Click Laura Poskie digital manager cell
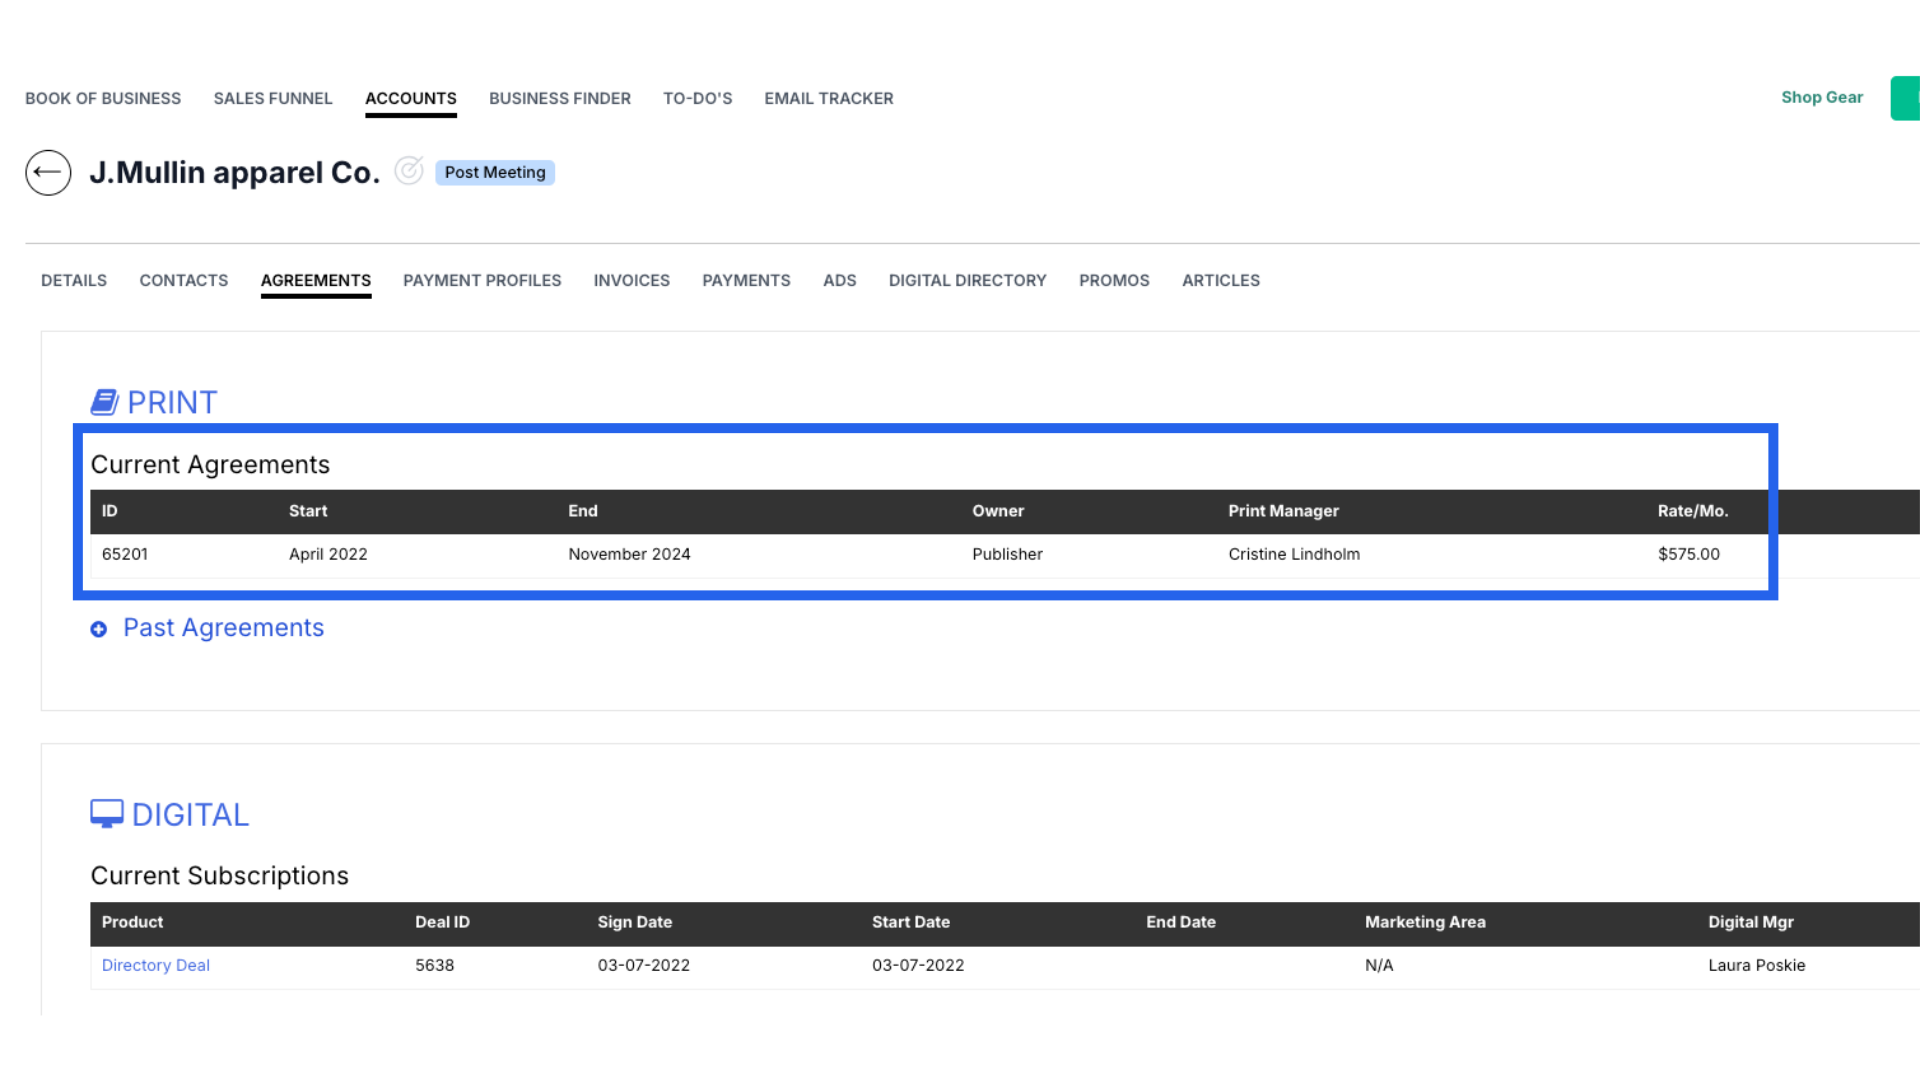 click(x=1757, y=965)
